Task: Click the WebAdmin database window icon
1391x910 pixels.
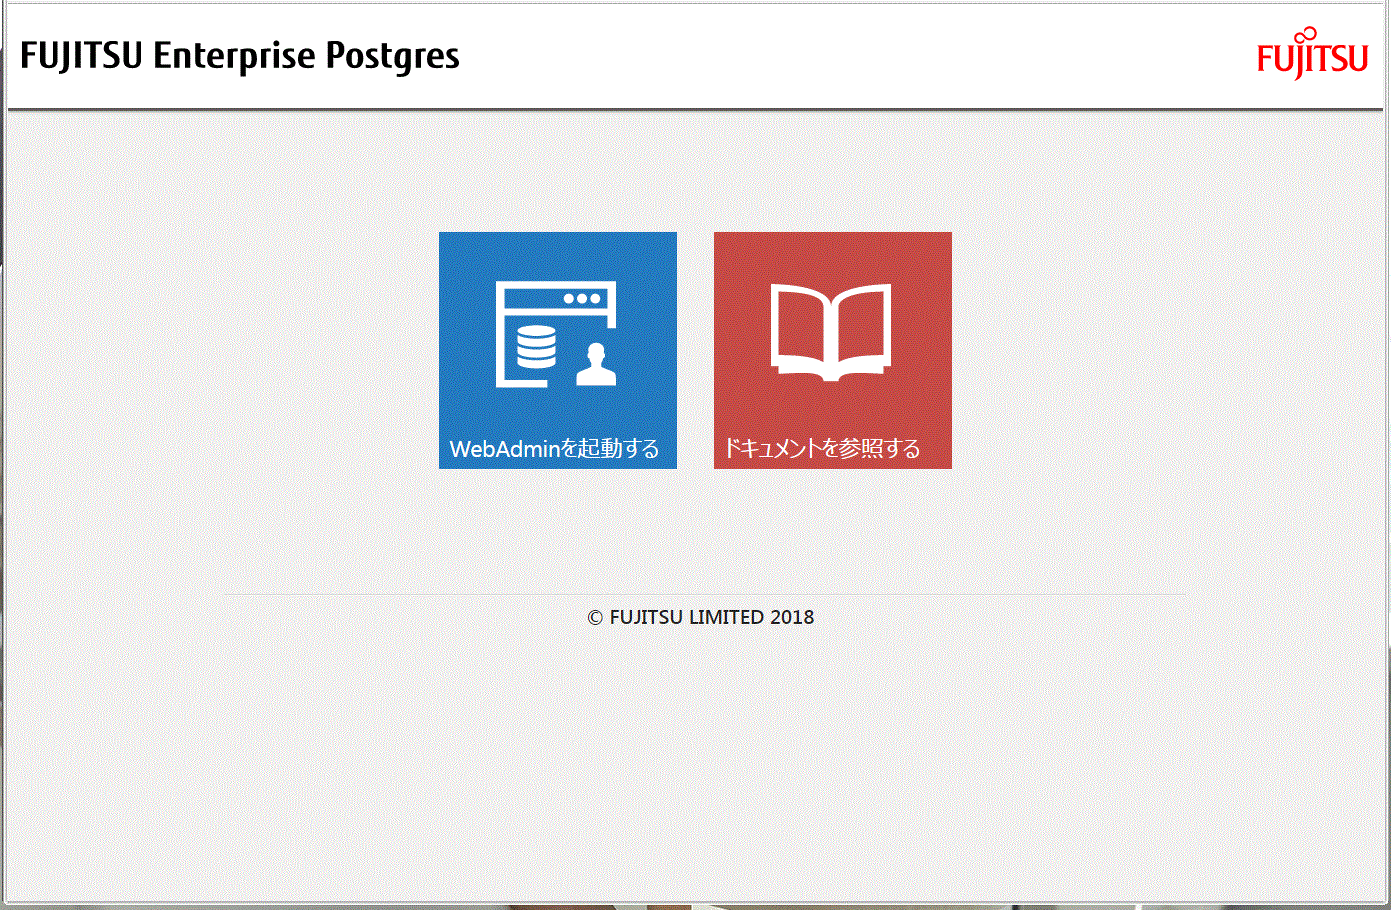Action: pyautogui.click(x=557, y=334)
